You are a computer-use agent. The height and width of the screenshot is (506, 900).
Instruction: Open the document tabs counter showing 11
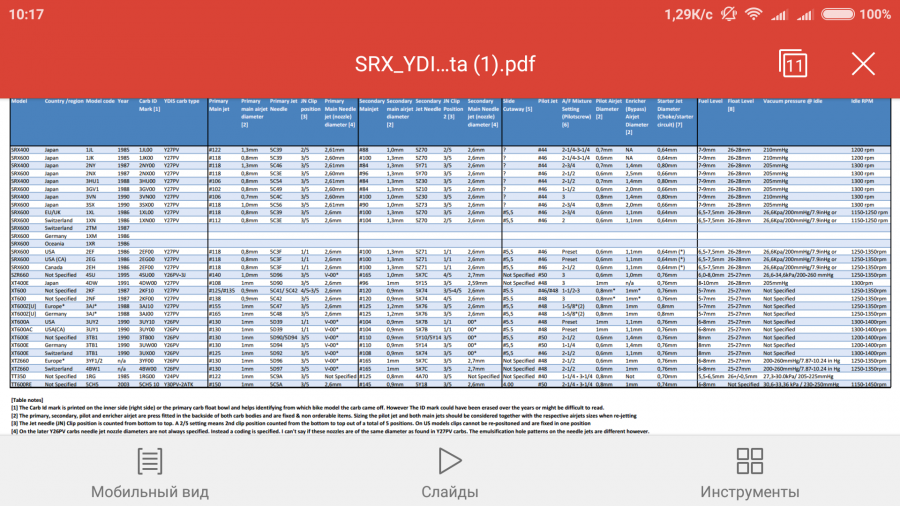(x=793, y=64)
